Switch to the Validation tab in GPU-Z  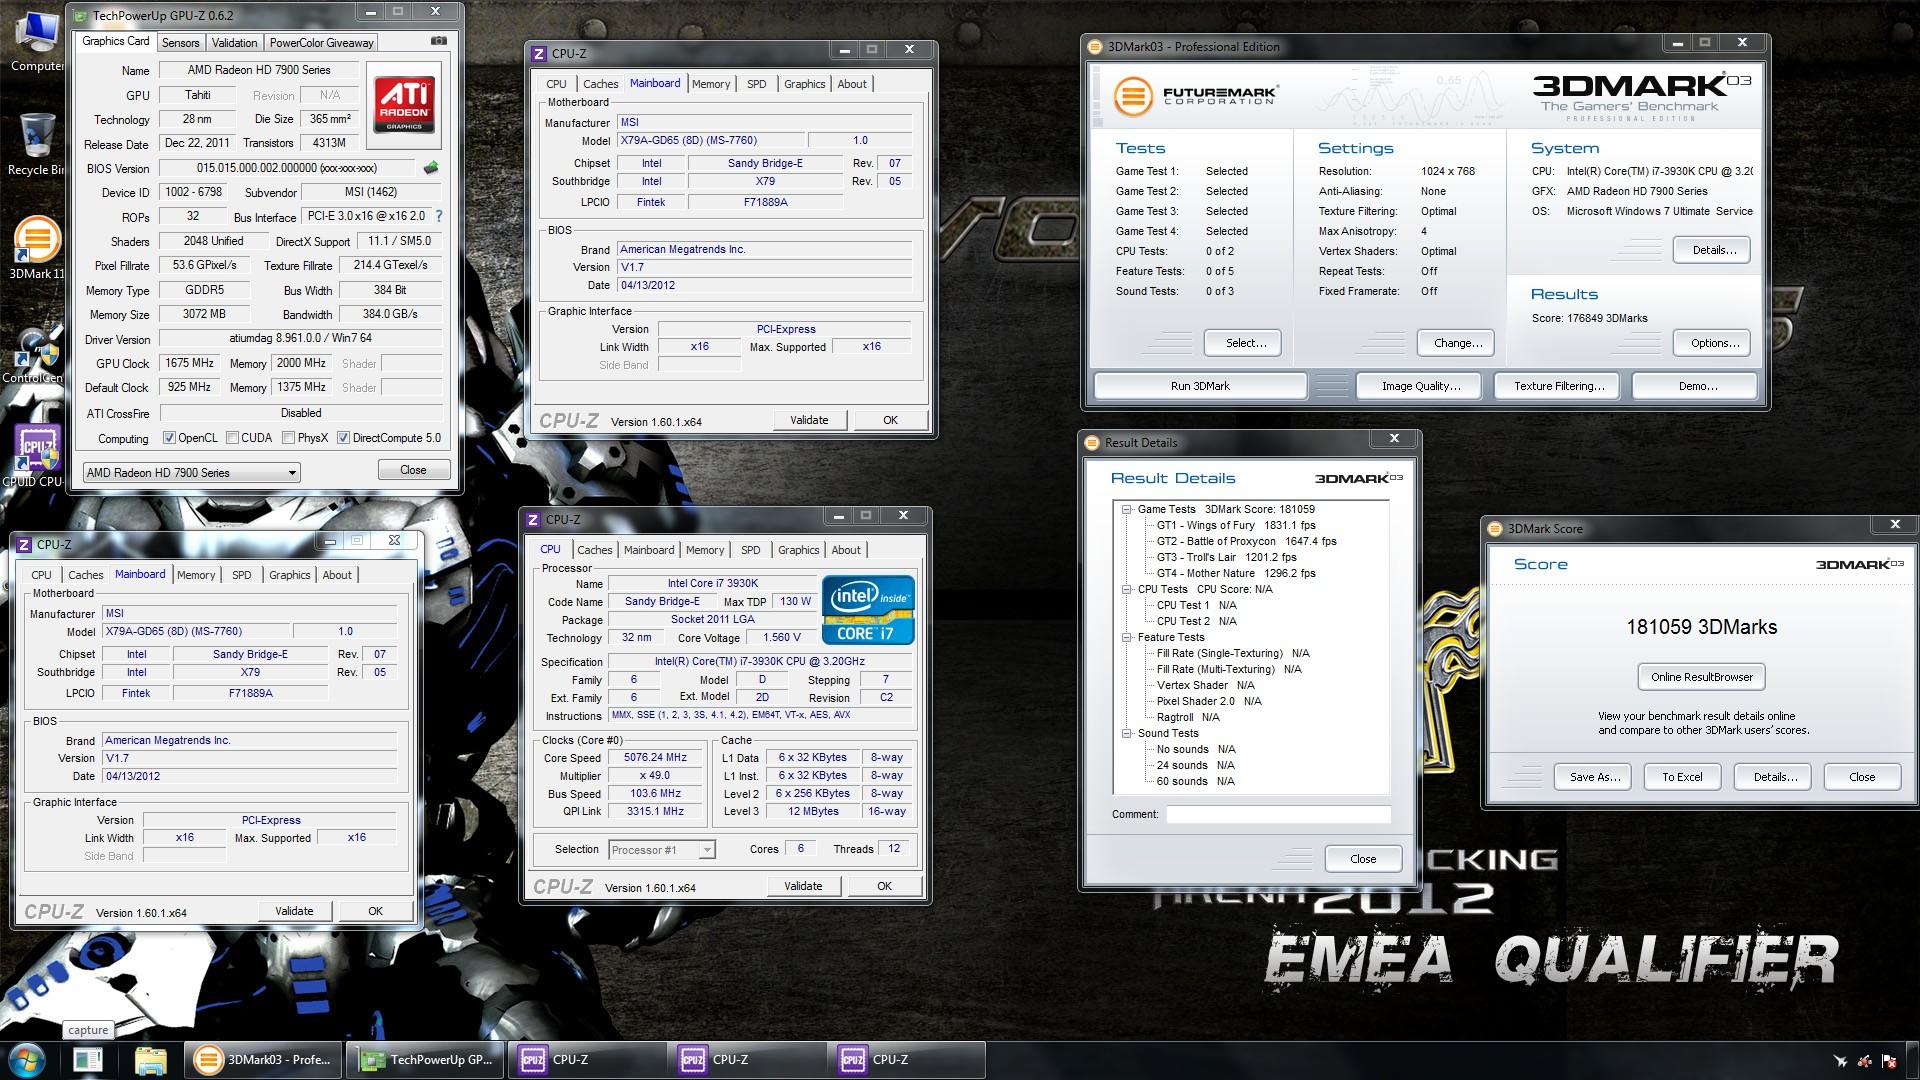coord(235,42)
